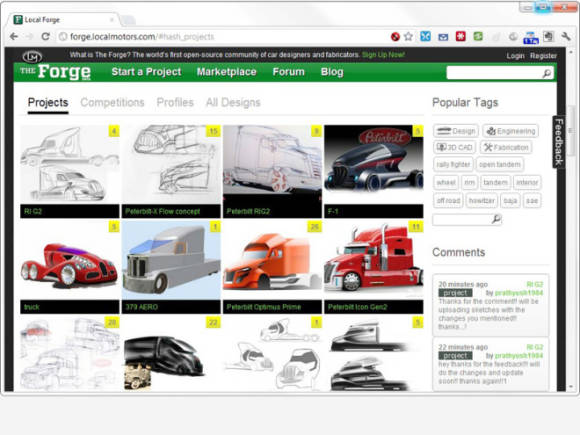
Task: Click the author name in 22 minutes ago comment
Action: (519, 356)
